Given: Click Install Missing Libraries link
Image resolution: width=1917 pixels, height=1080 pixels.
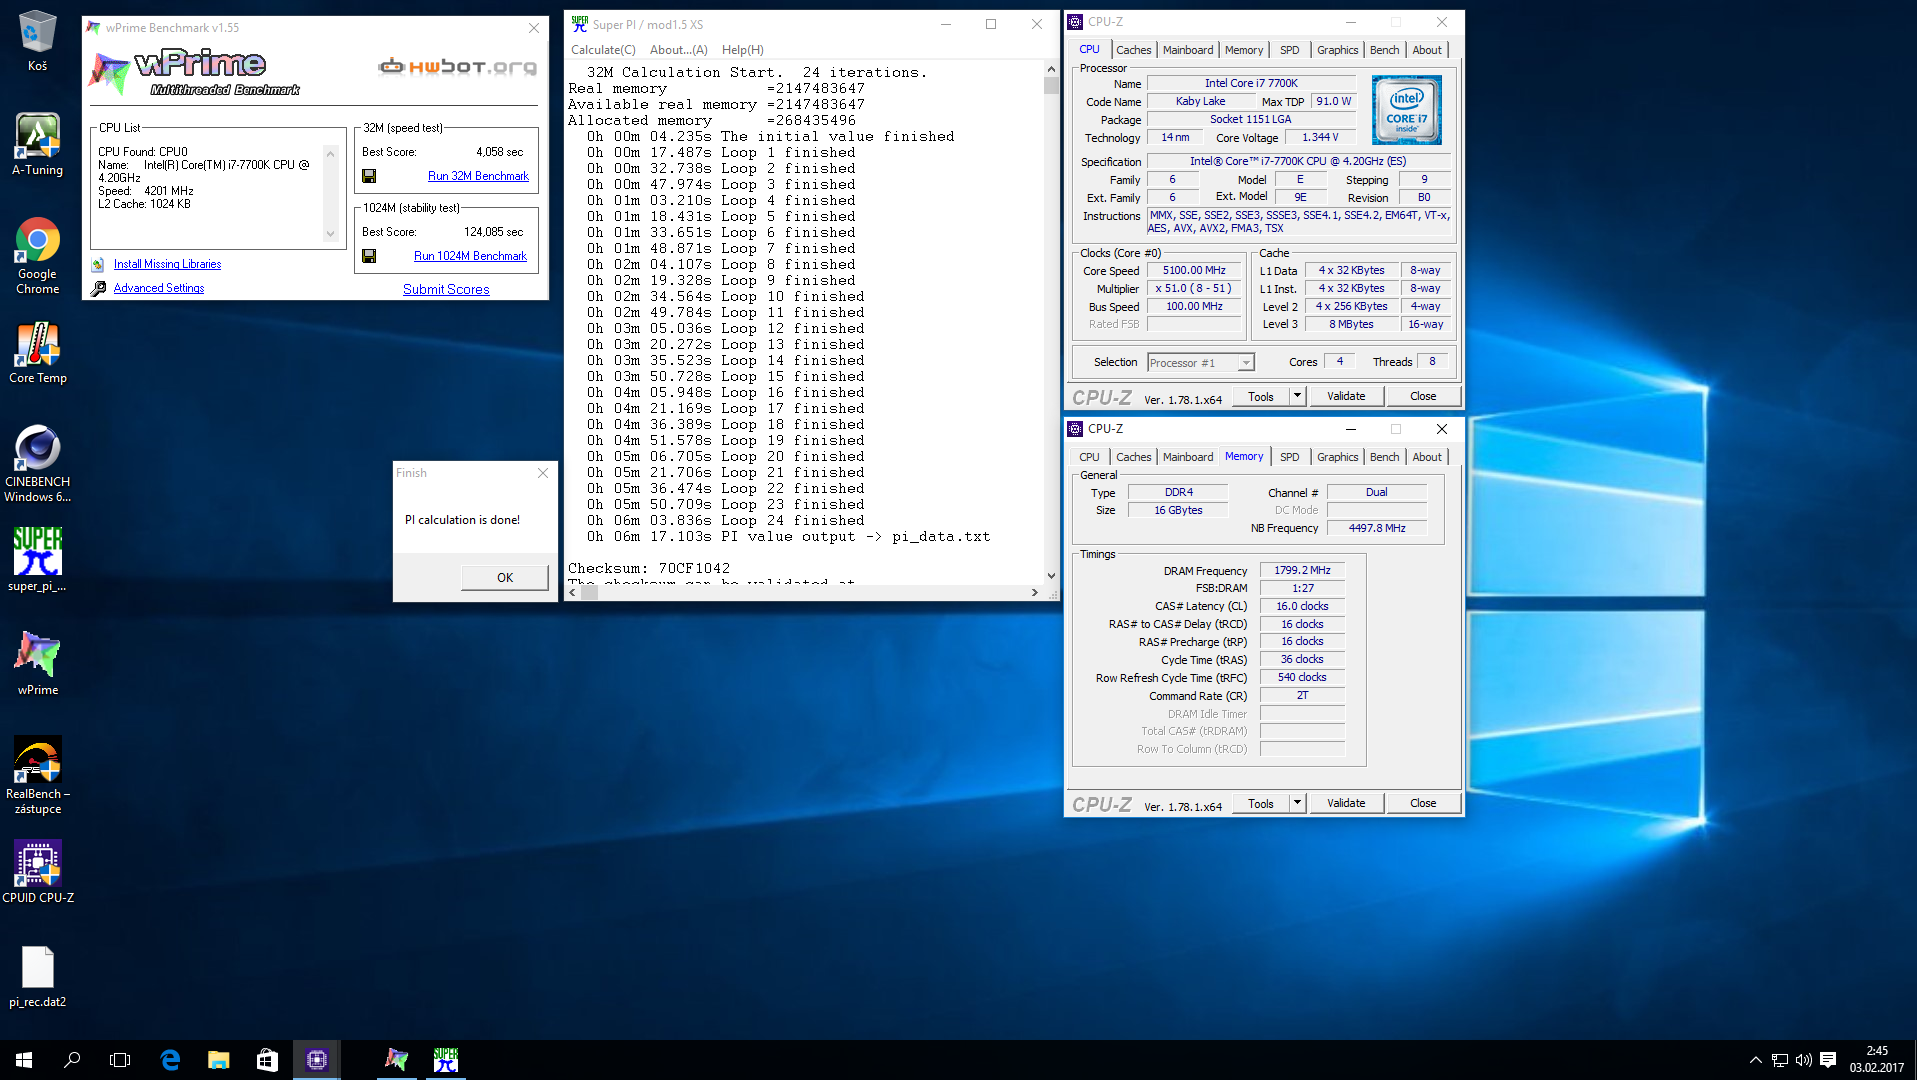Looking at the screenshot, I should (167, 265).
